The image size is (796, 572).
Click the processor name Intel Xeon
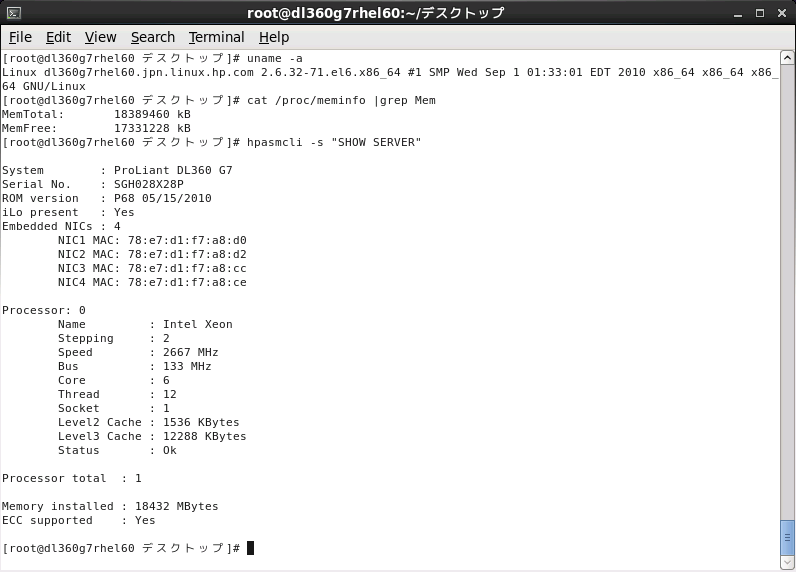[197, 324]
